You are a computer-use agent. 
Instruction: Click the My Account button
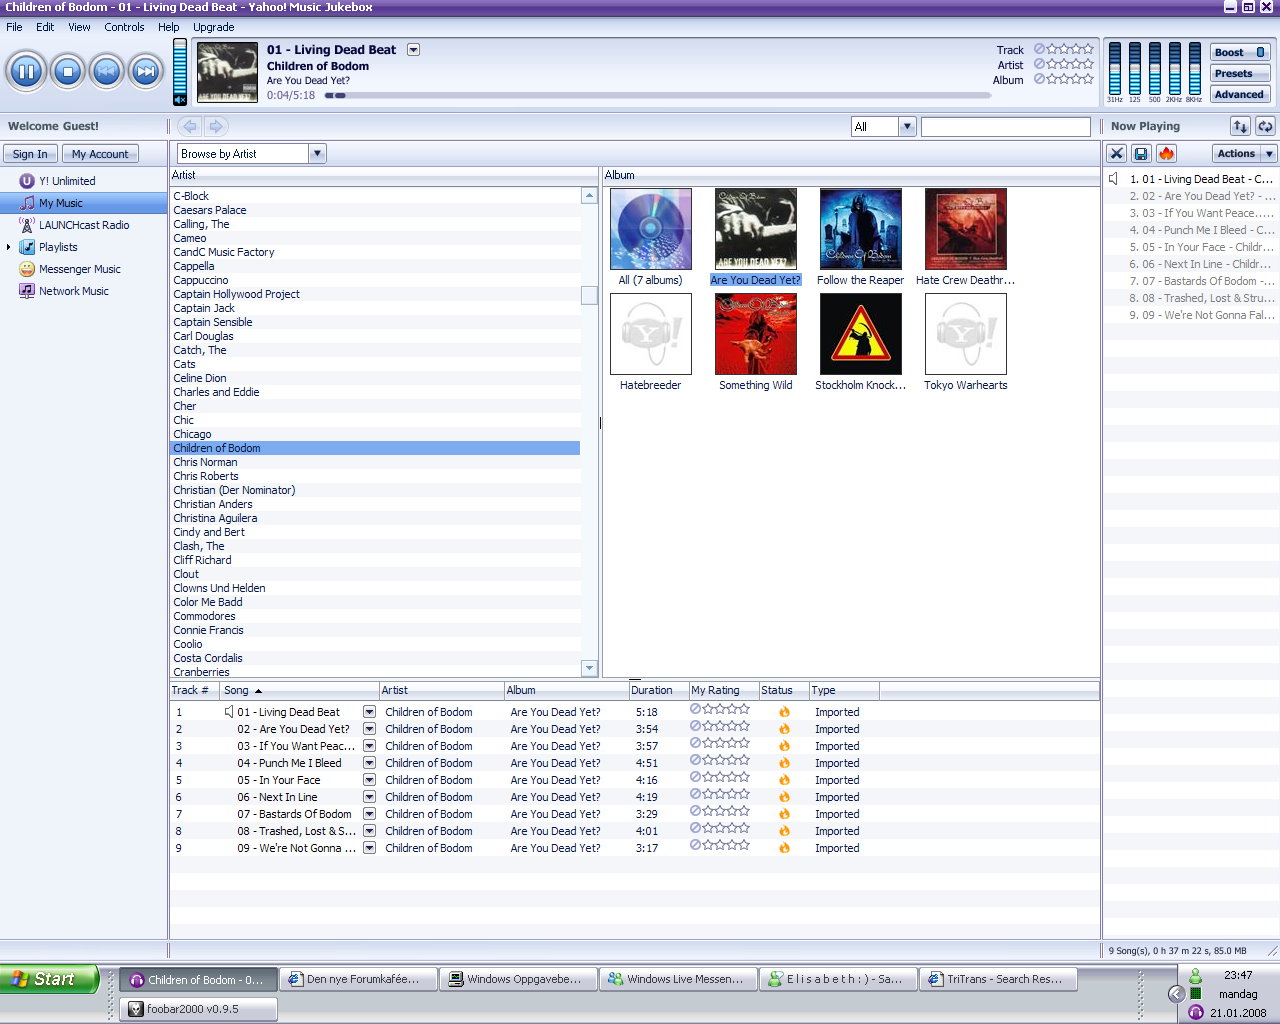[x=99, y=154]
